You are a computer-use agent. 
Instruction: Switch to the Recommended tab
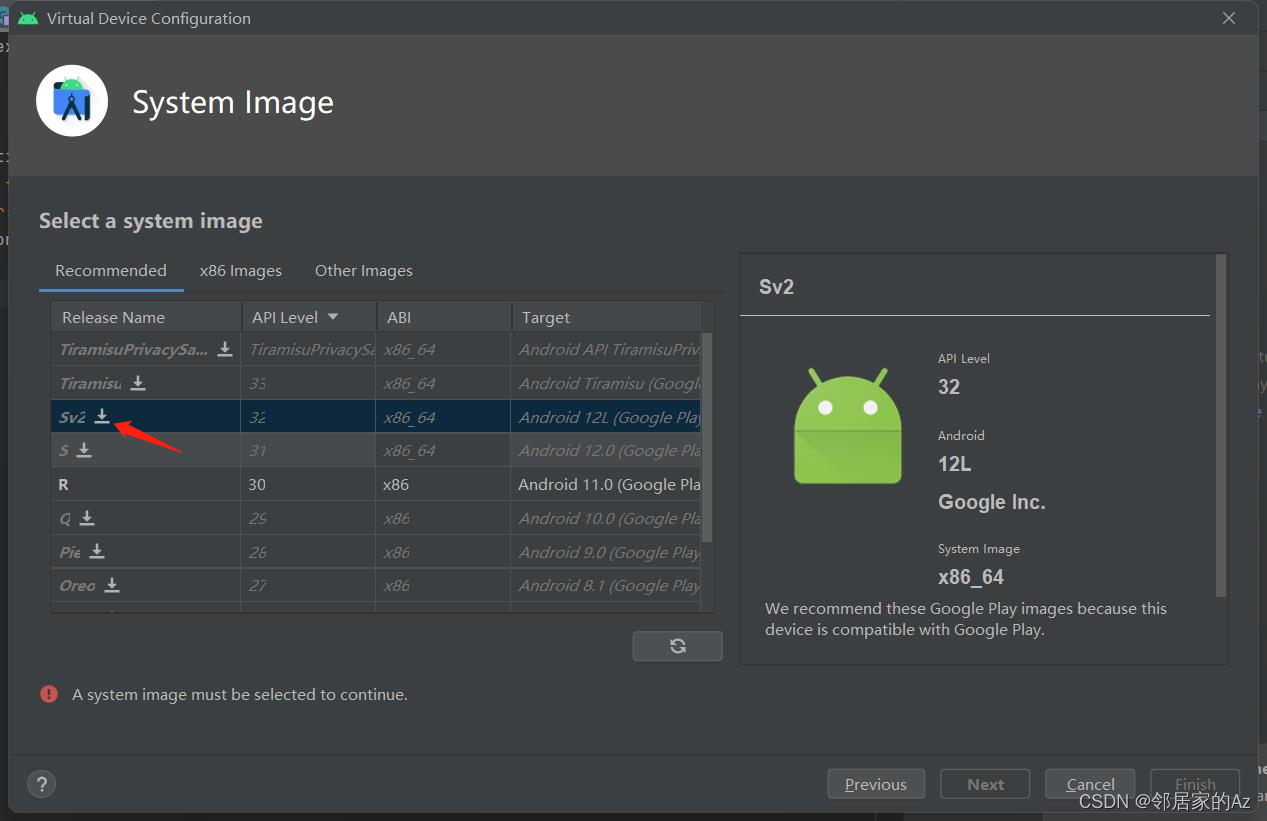pyautogui.click(x=111, y=271)
